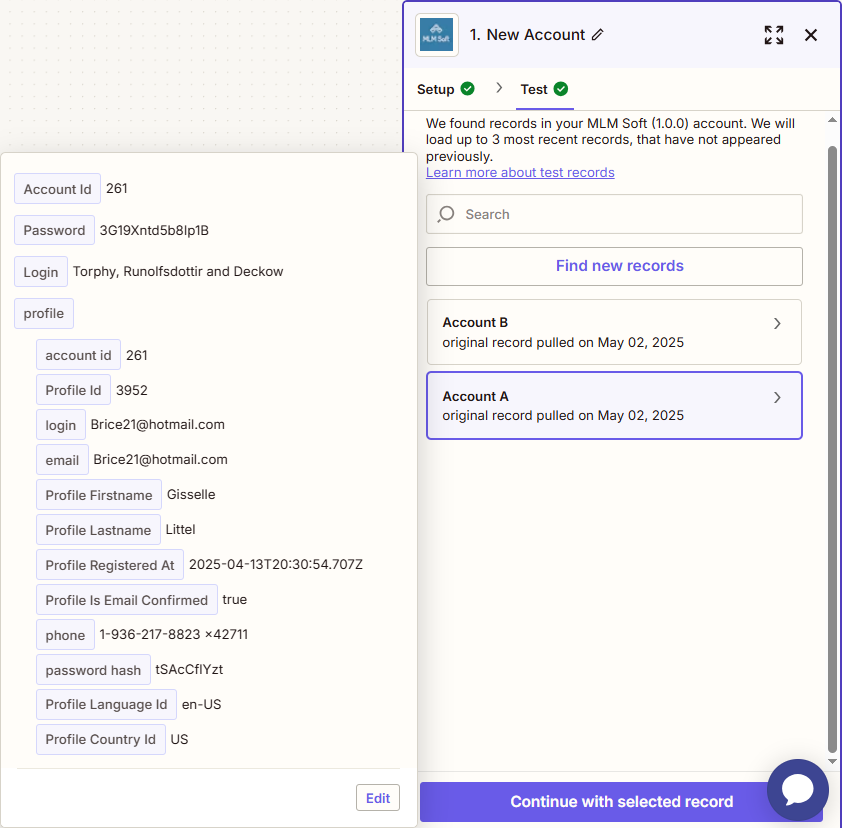This screenshot has height=828, width=842.
Task: Click the green checkmark next to Test
Action: point(561,89)
